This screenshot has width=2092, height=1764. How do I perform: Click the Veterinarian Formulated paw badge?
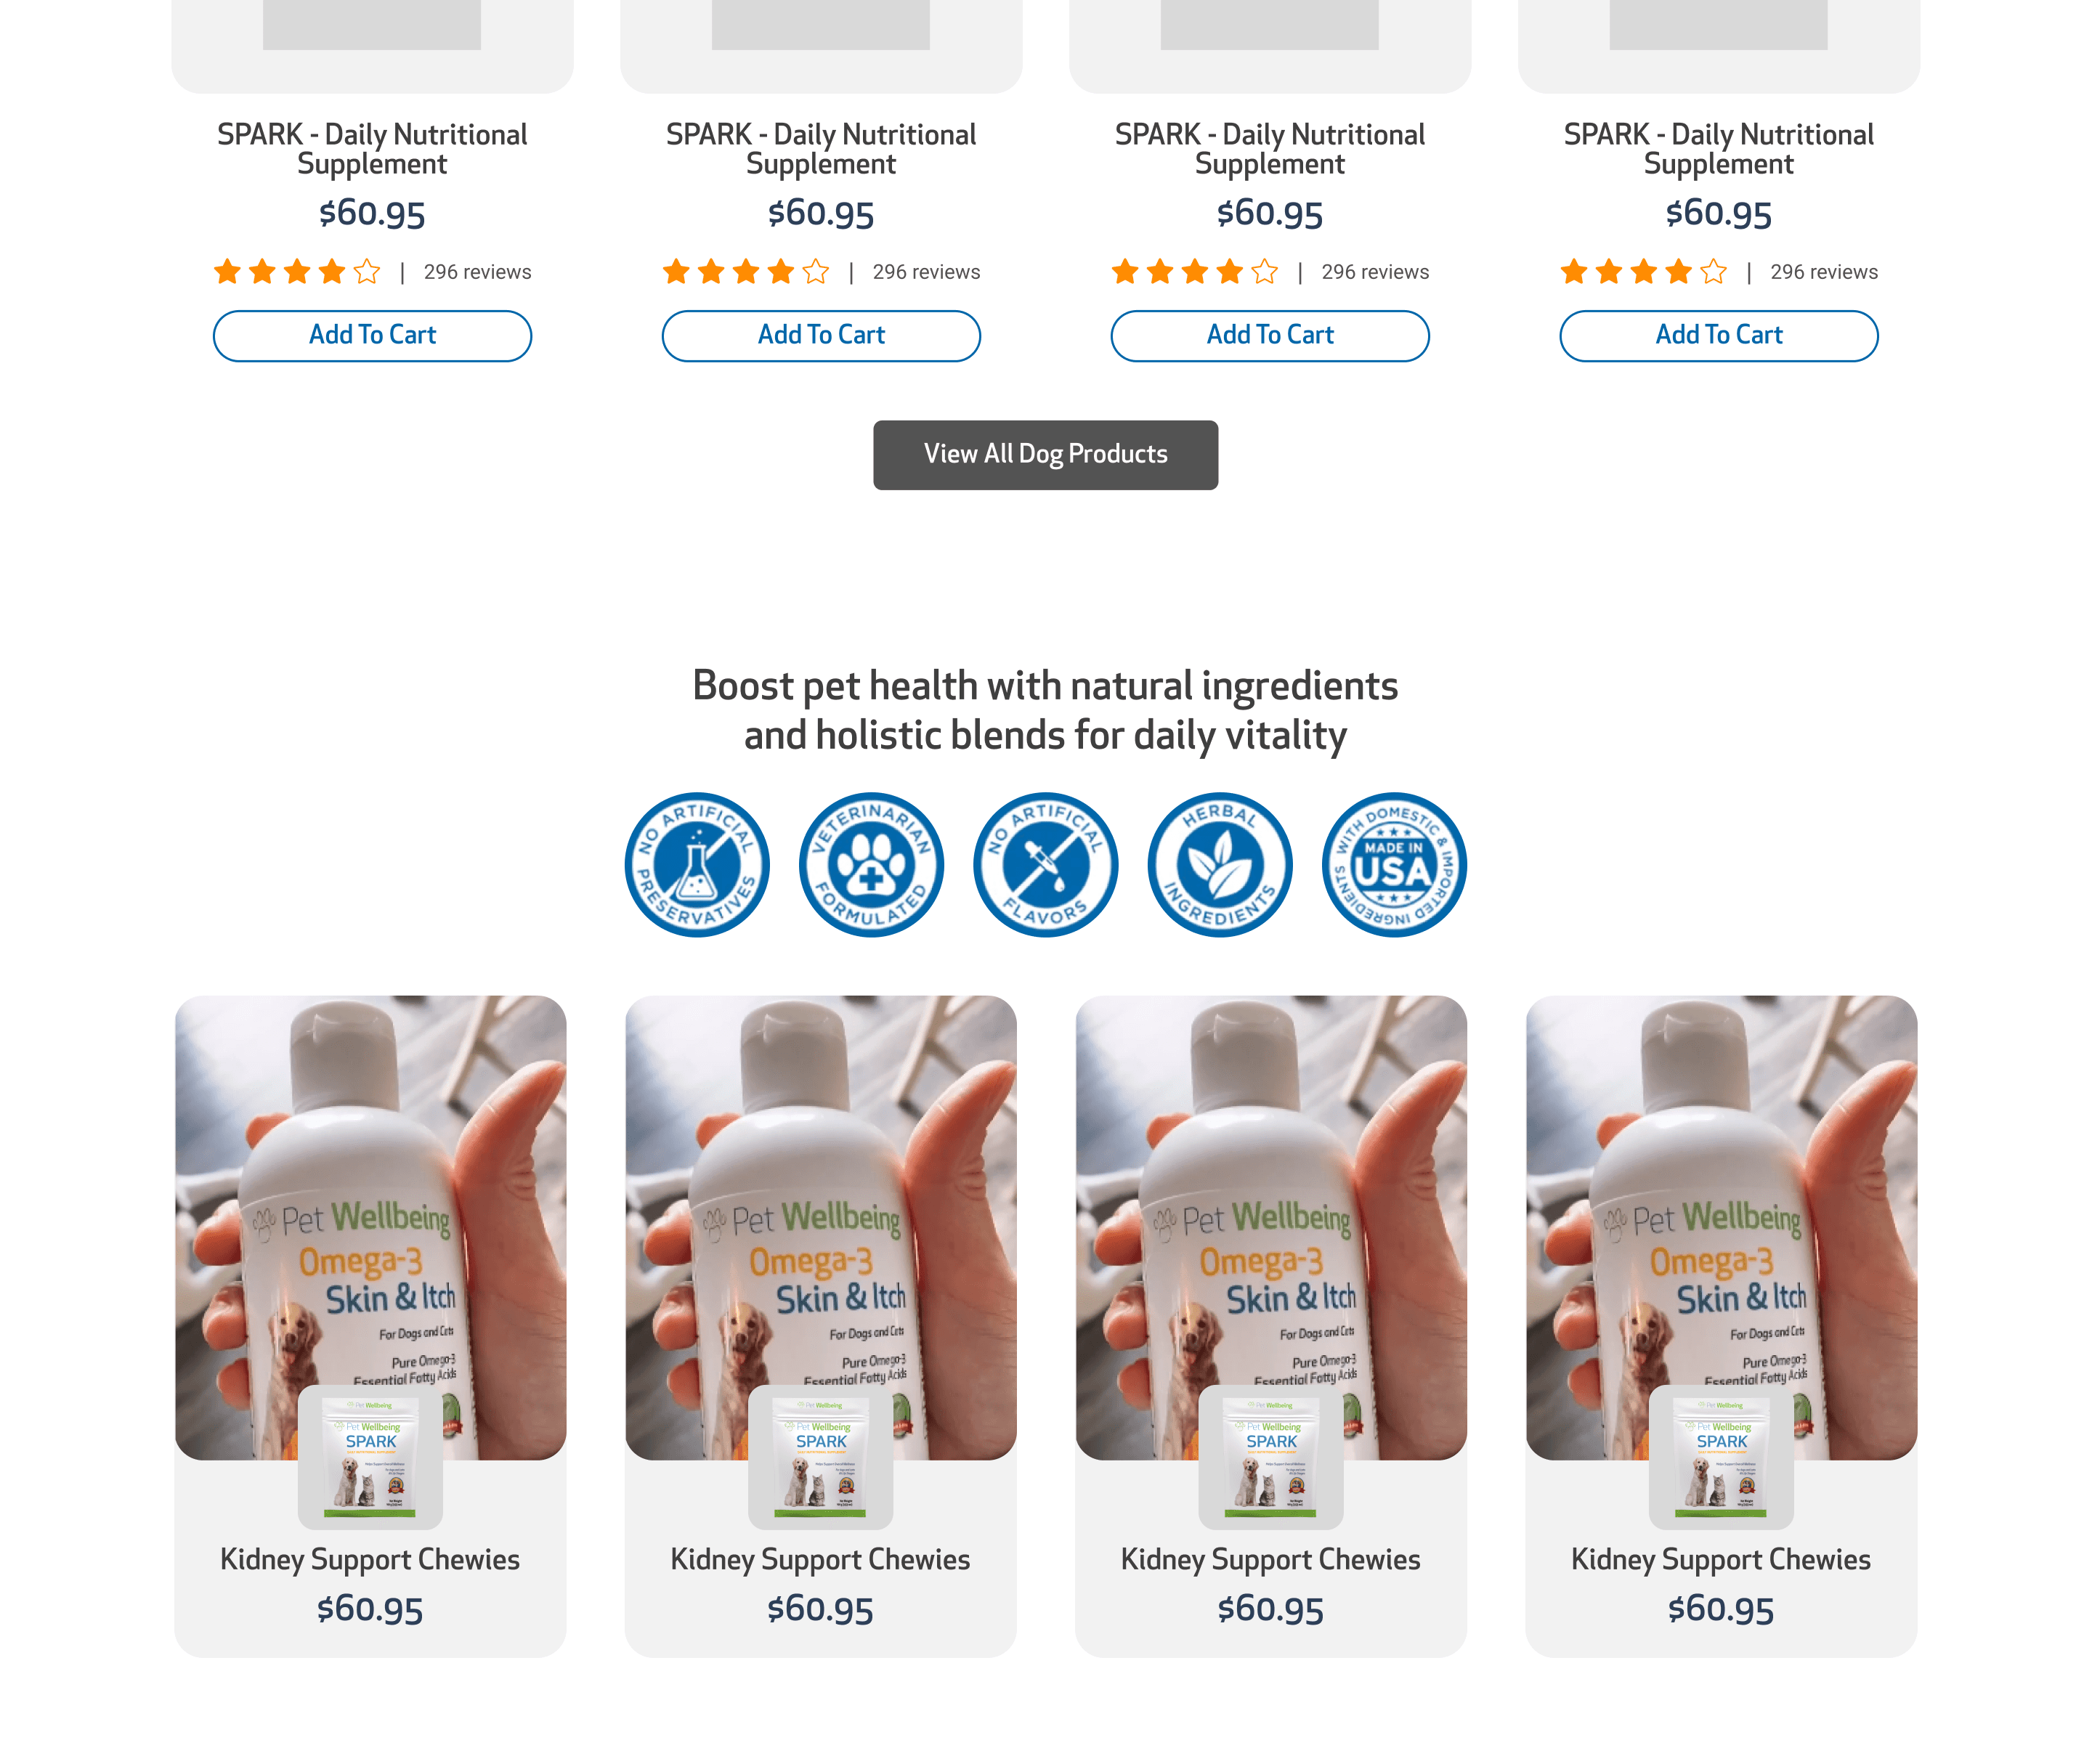[x=871, y=865]
